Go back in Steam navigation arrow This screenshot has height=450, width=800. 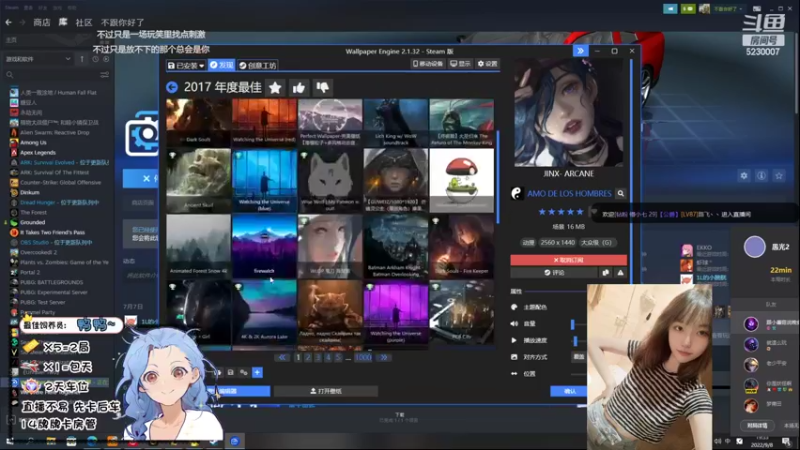(x=9, y=22)
